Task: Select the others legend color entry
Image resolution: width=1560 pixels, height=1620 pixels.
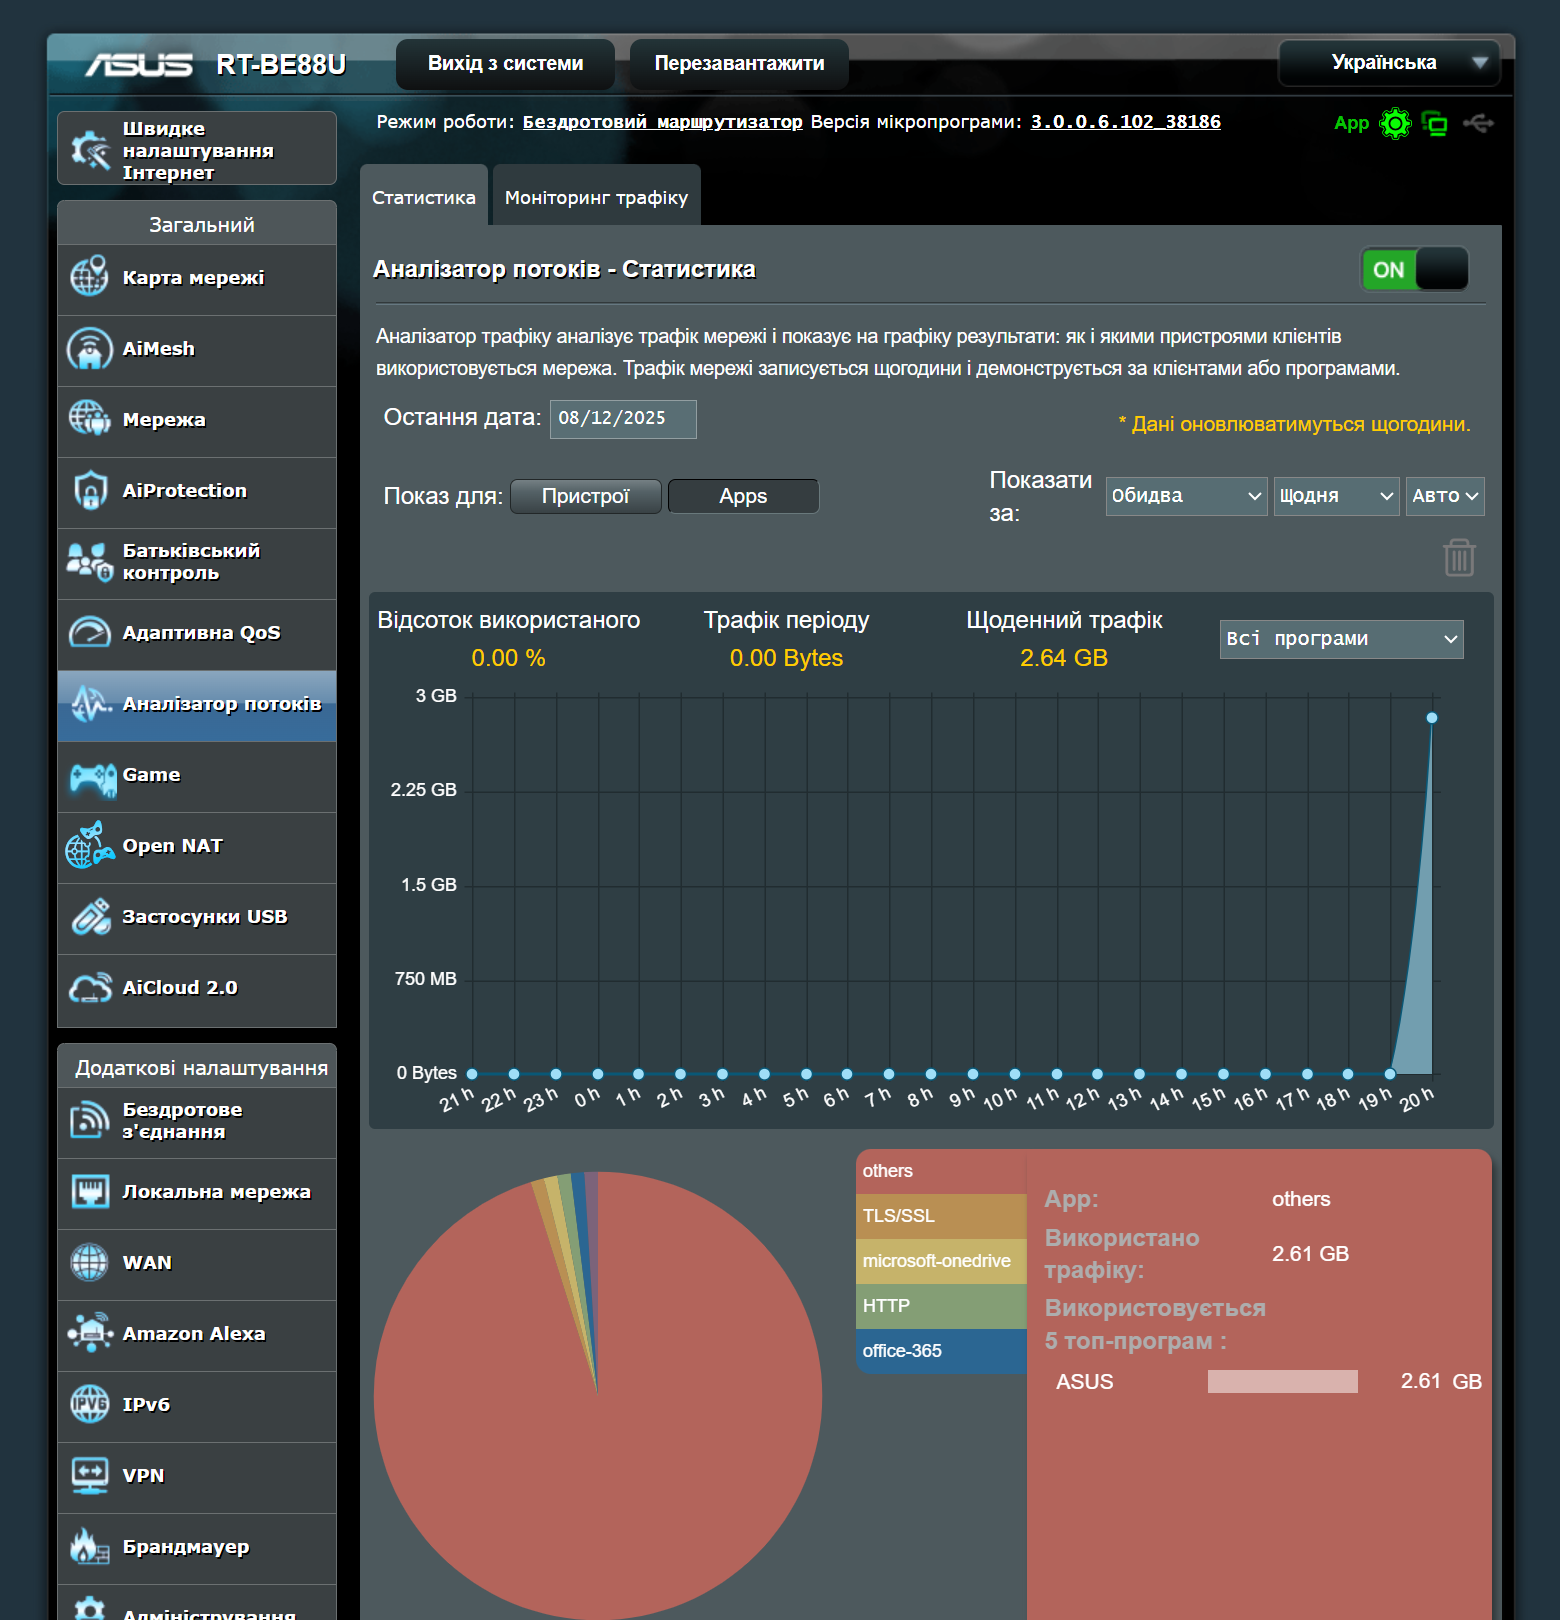Action: (x=941, y=1171)
